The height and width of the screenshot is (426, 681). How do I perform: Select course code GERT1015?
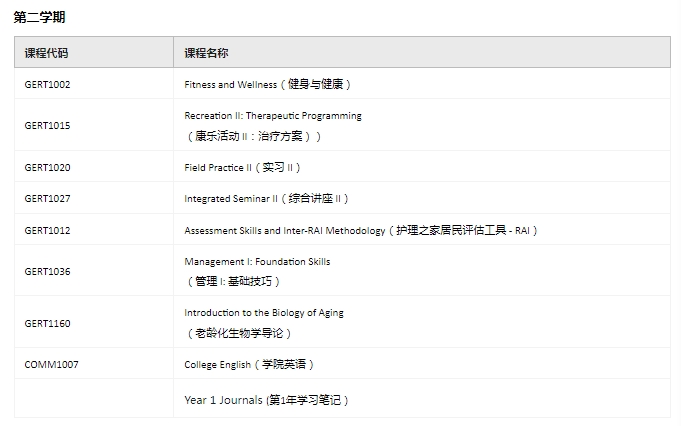point(48,126)
